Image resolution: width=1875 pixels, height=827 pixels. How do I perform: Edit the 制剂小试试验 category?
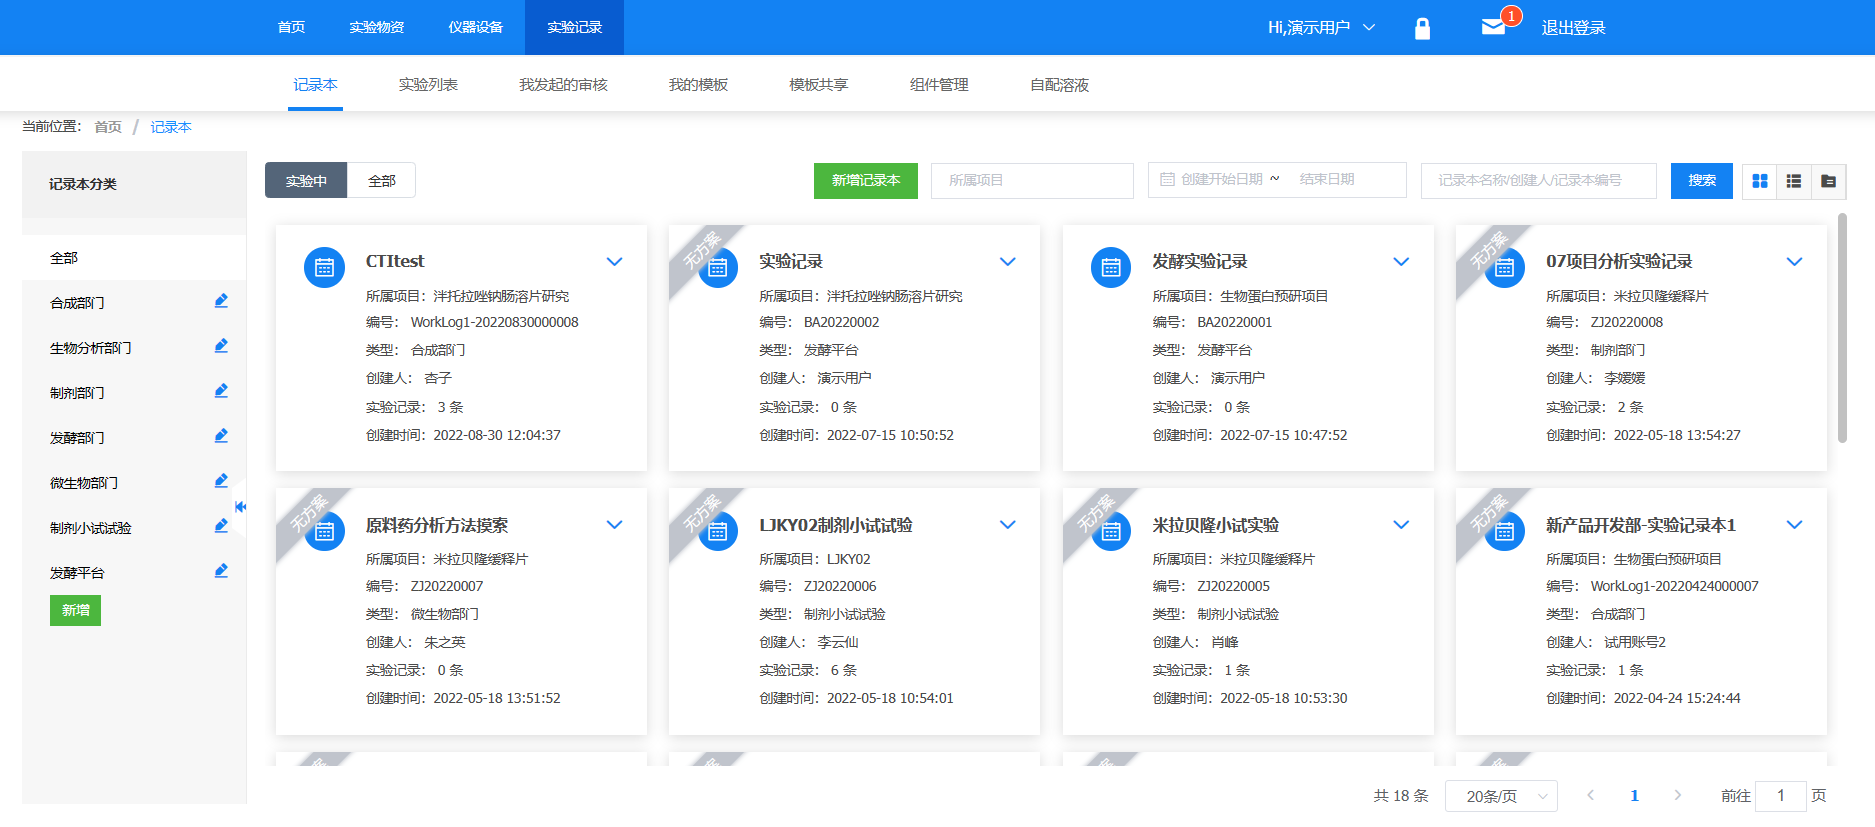[221, 526]
